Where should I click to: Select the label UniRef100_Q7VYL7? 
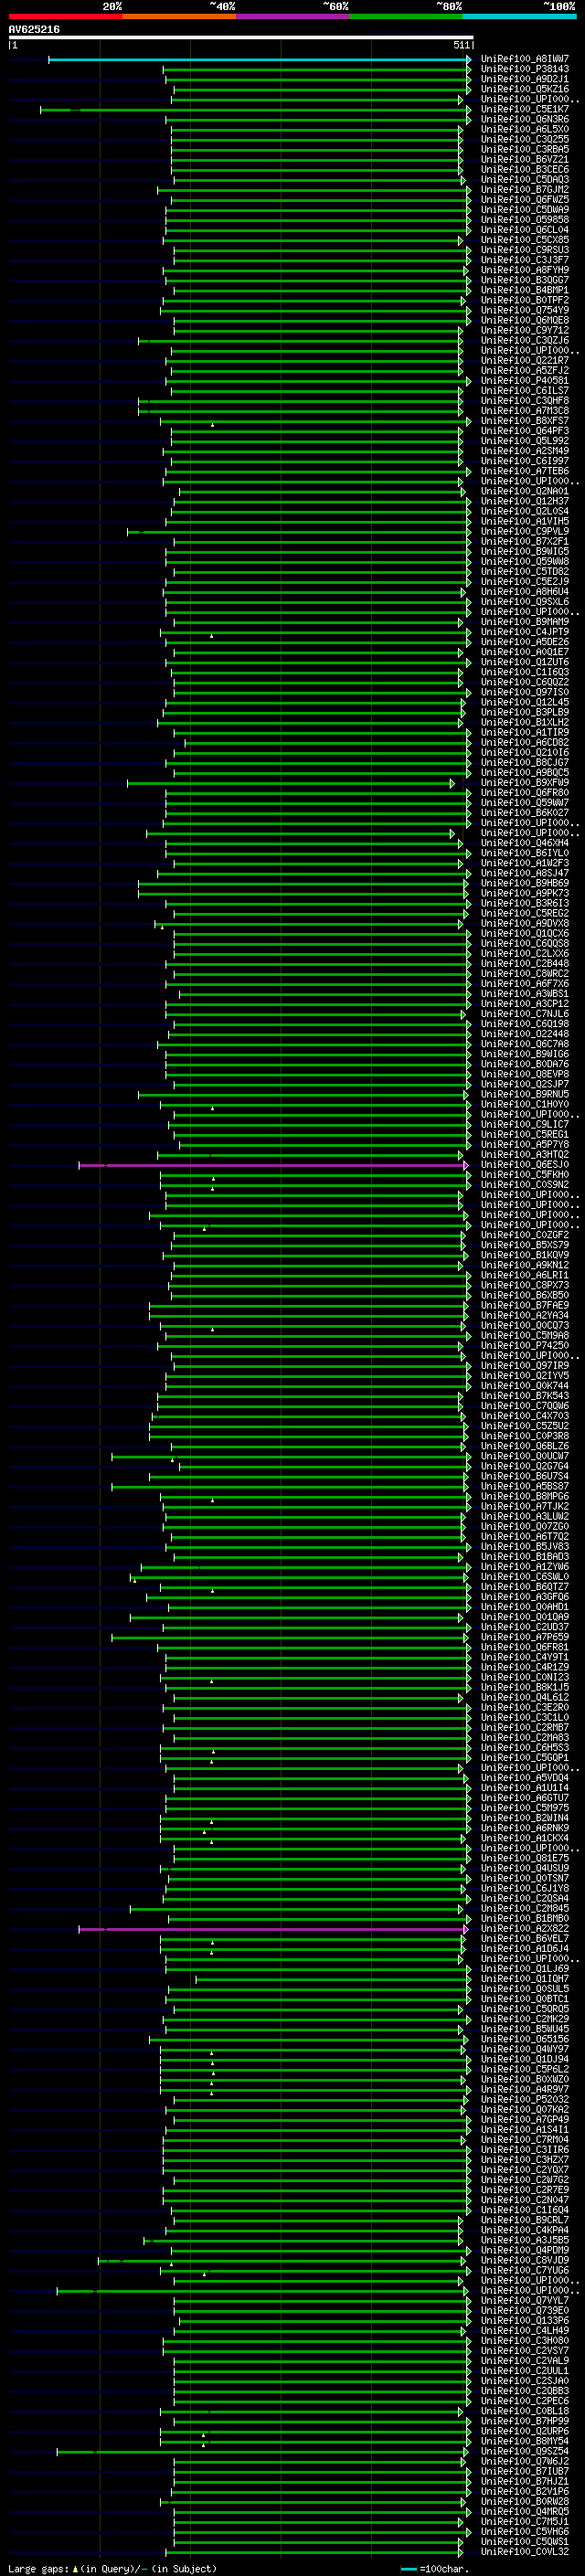pos(525,2301)
